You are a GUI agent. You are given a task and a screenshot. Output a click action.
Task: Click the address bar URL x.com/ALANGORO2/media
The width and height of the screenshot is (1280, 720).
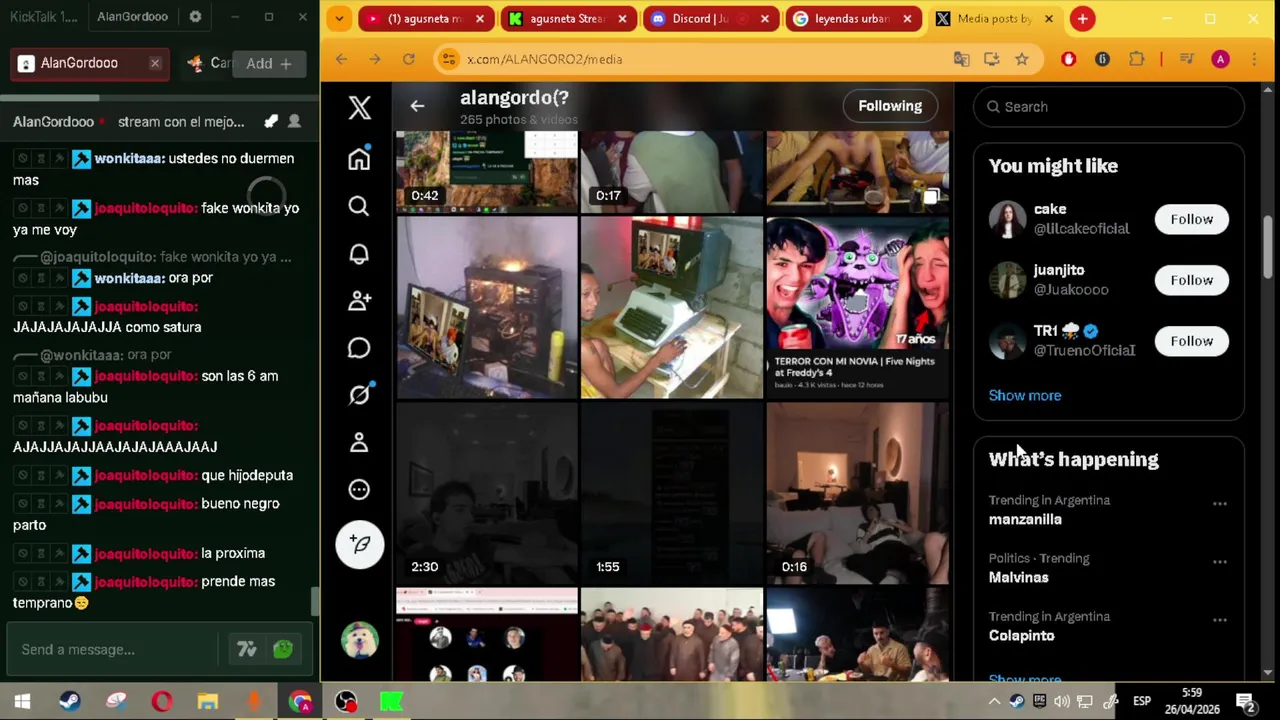pos(544,59)
